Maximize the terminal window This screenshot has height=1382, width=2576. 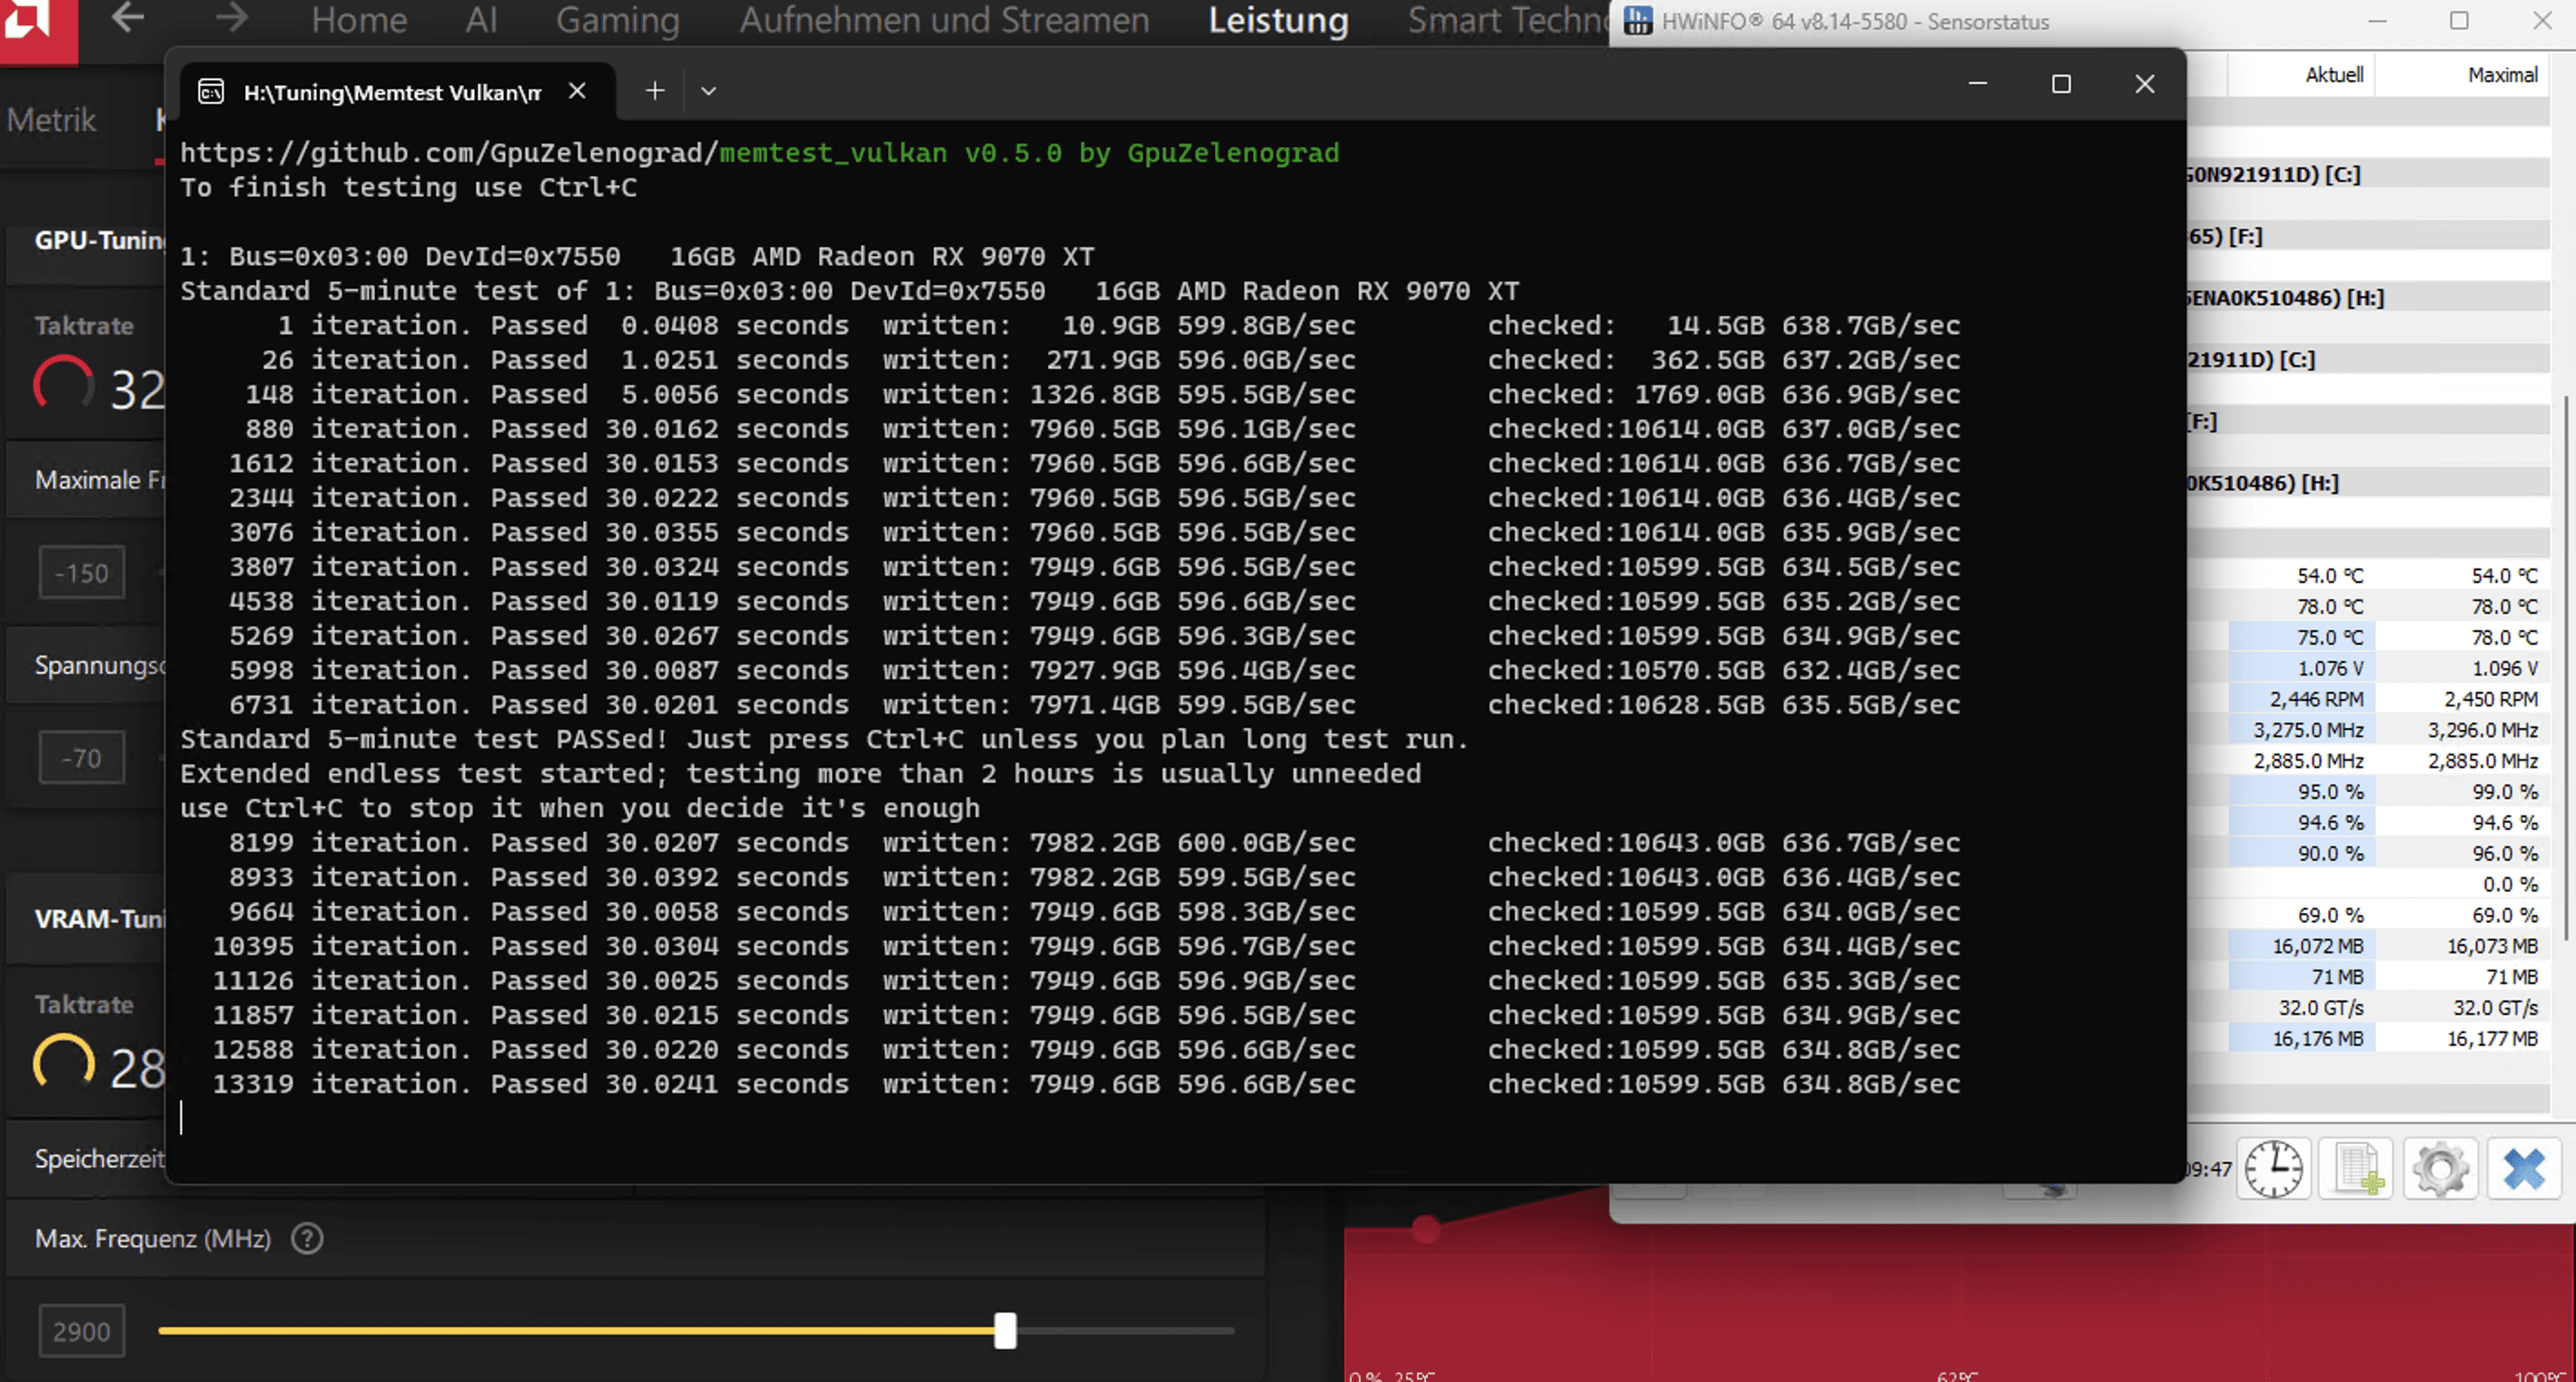(x=2060, y=84)
